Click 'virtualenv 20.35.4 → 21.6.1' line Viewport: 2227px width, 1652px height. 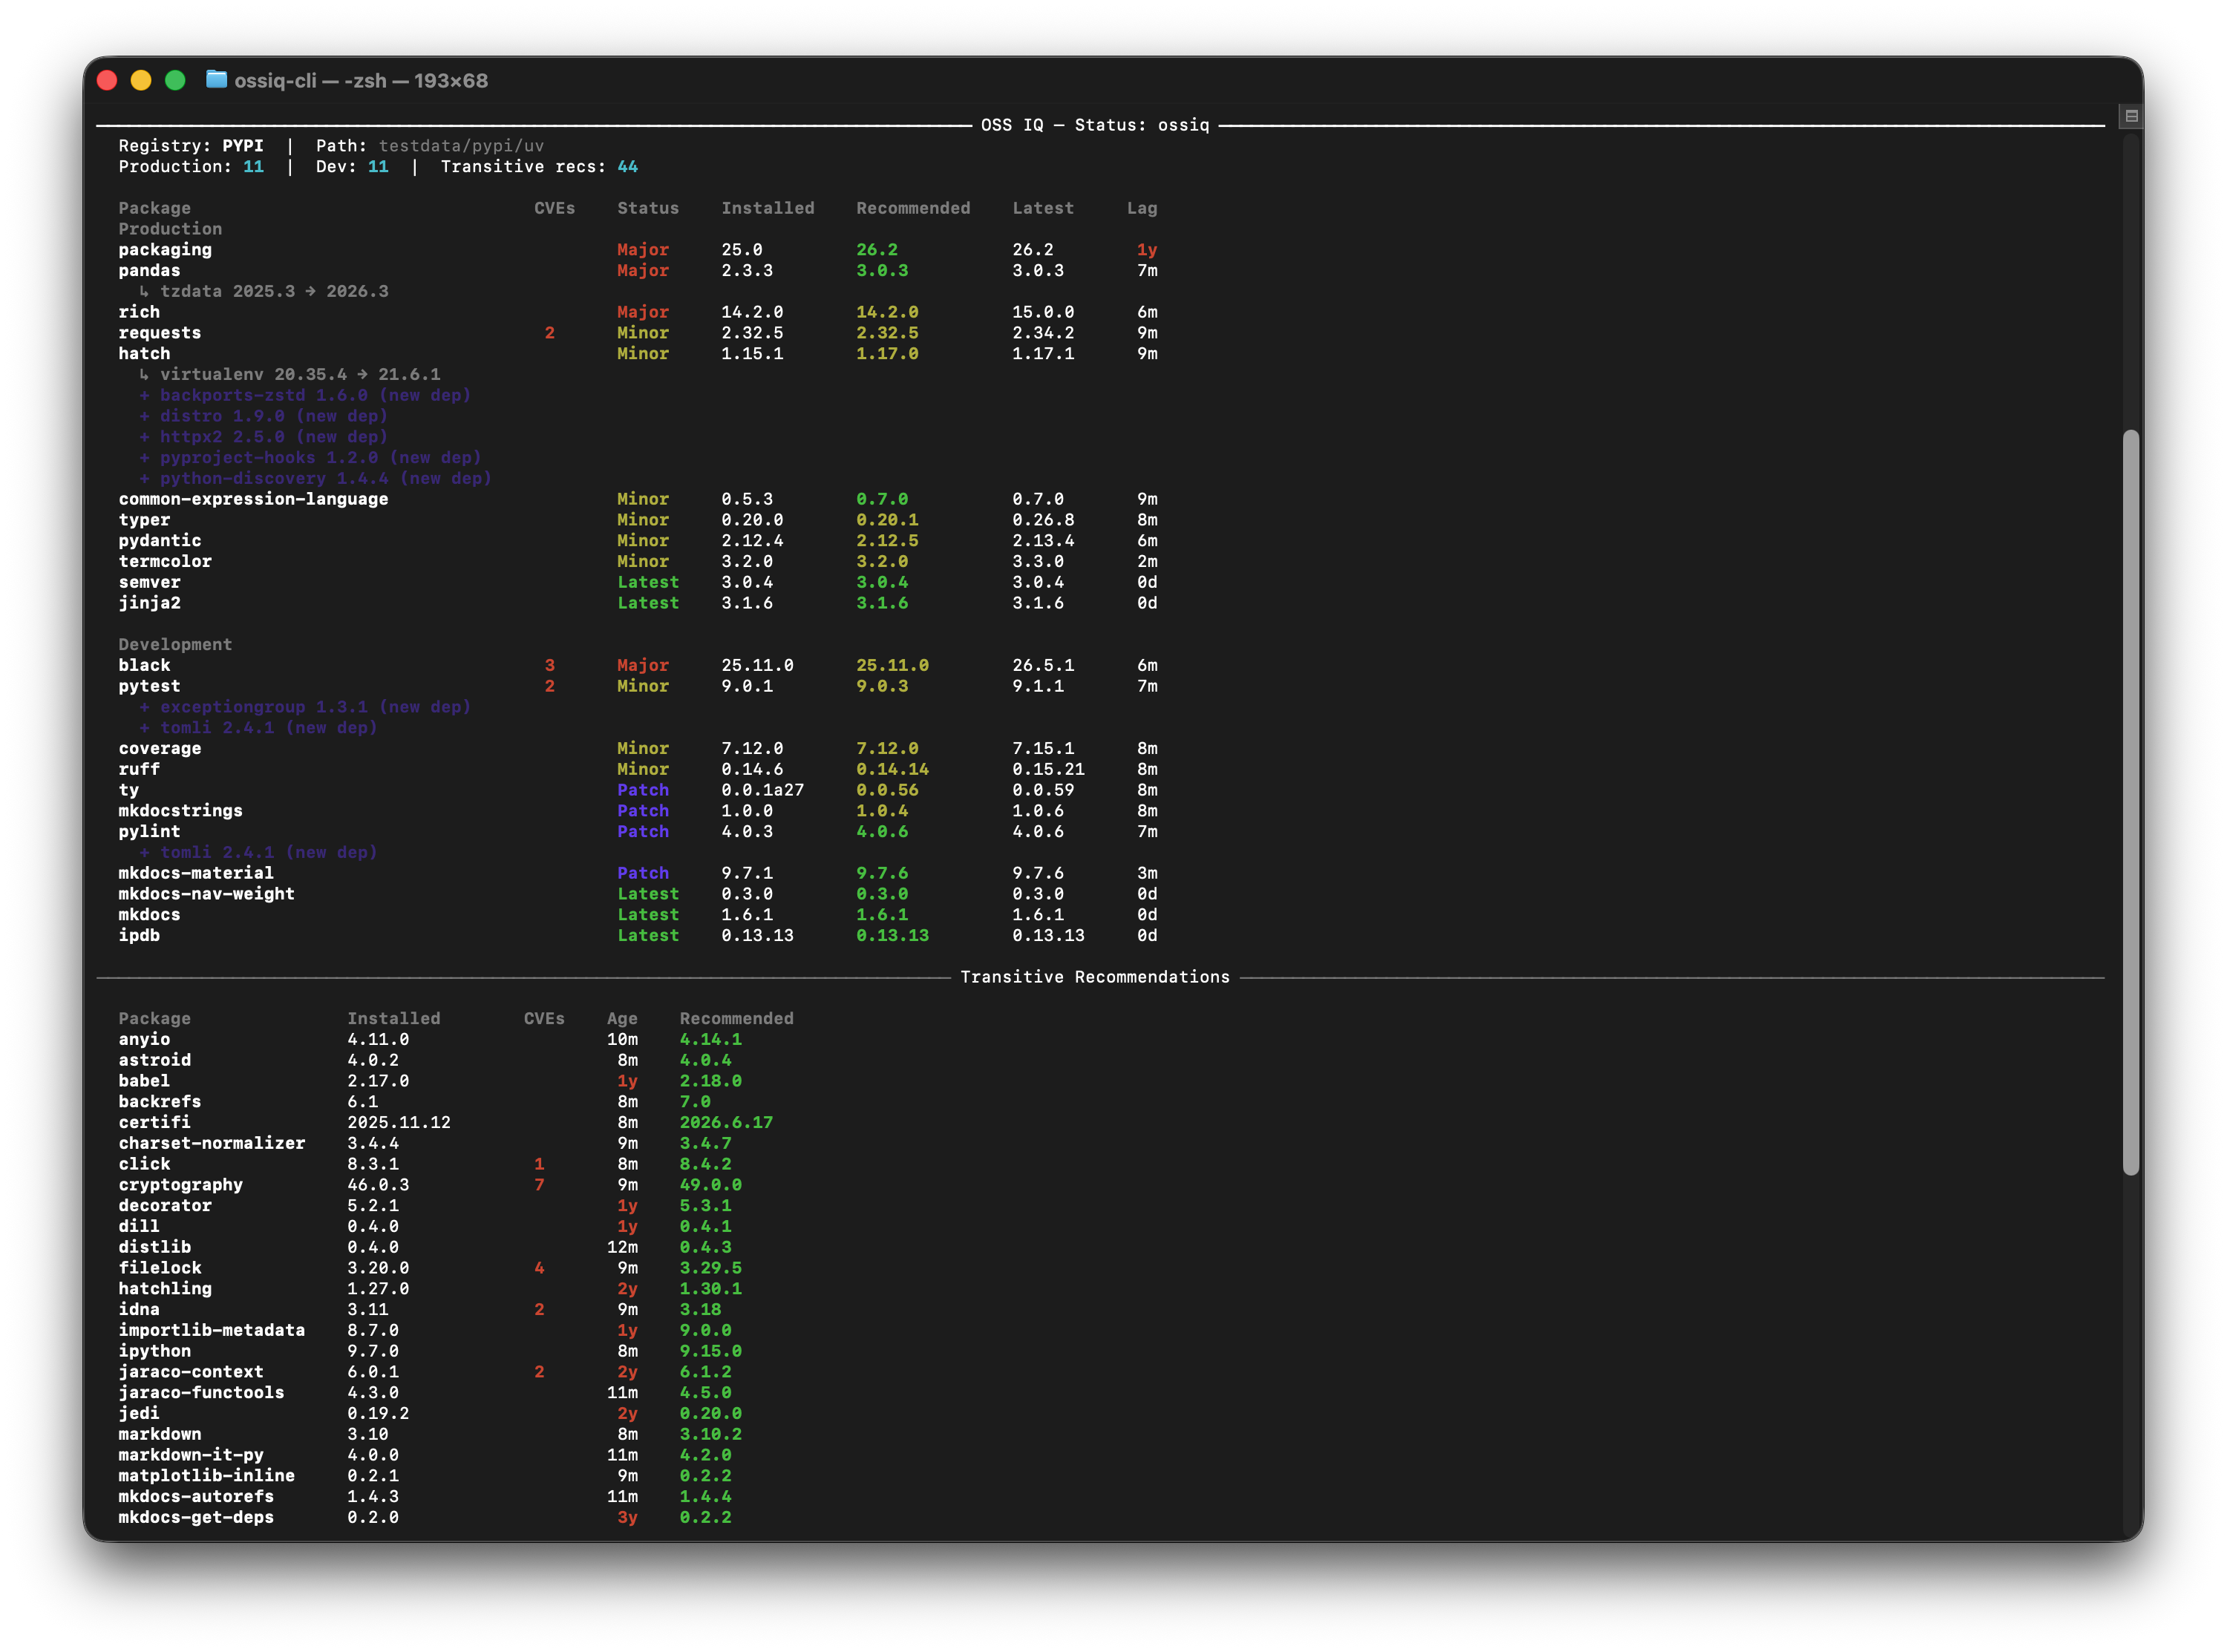click(290, 375)
